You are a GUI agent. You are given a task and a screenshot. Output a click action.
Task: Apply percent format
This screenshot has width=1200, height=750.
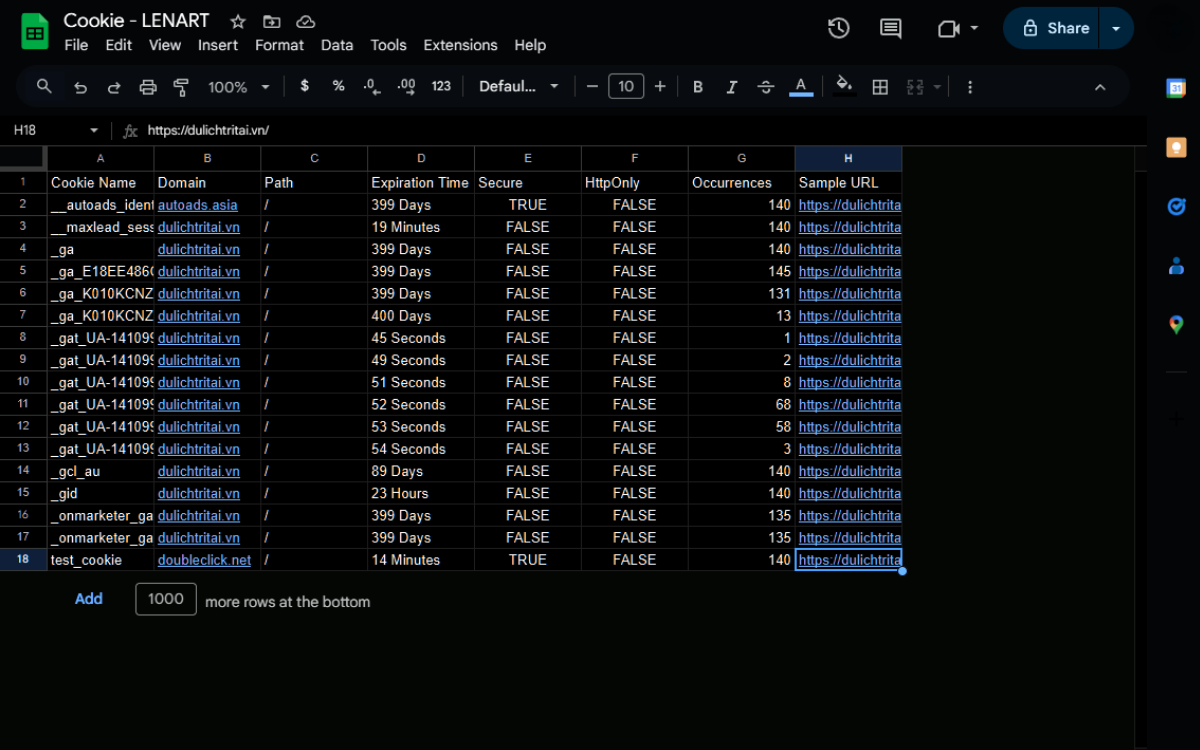[338, 86]
